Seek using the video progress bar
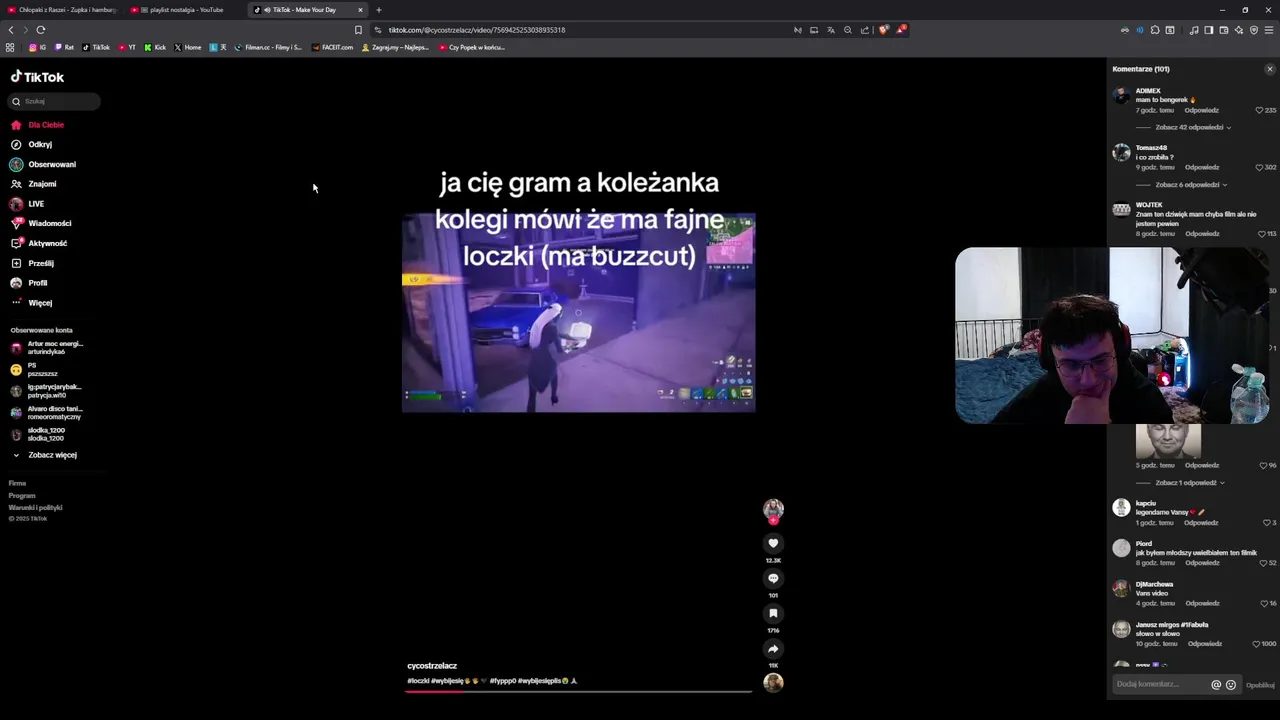The image size is (1280, 720). (579, 691)
